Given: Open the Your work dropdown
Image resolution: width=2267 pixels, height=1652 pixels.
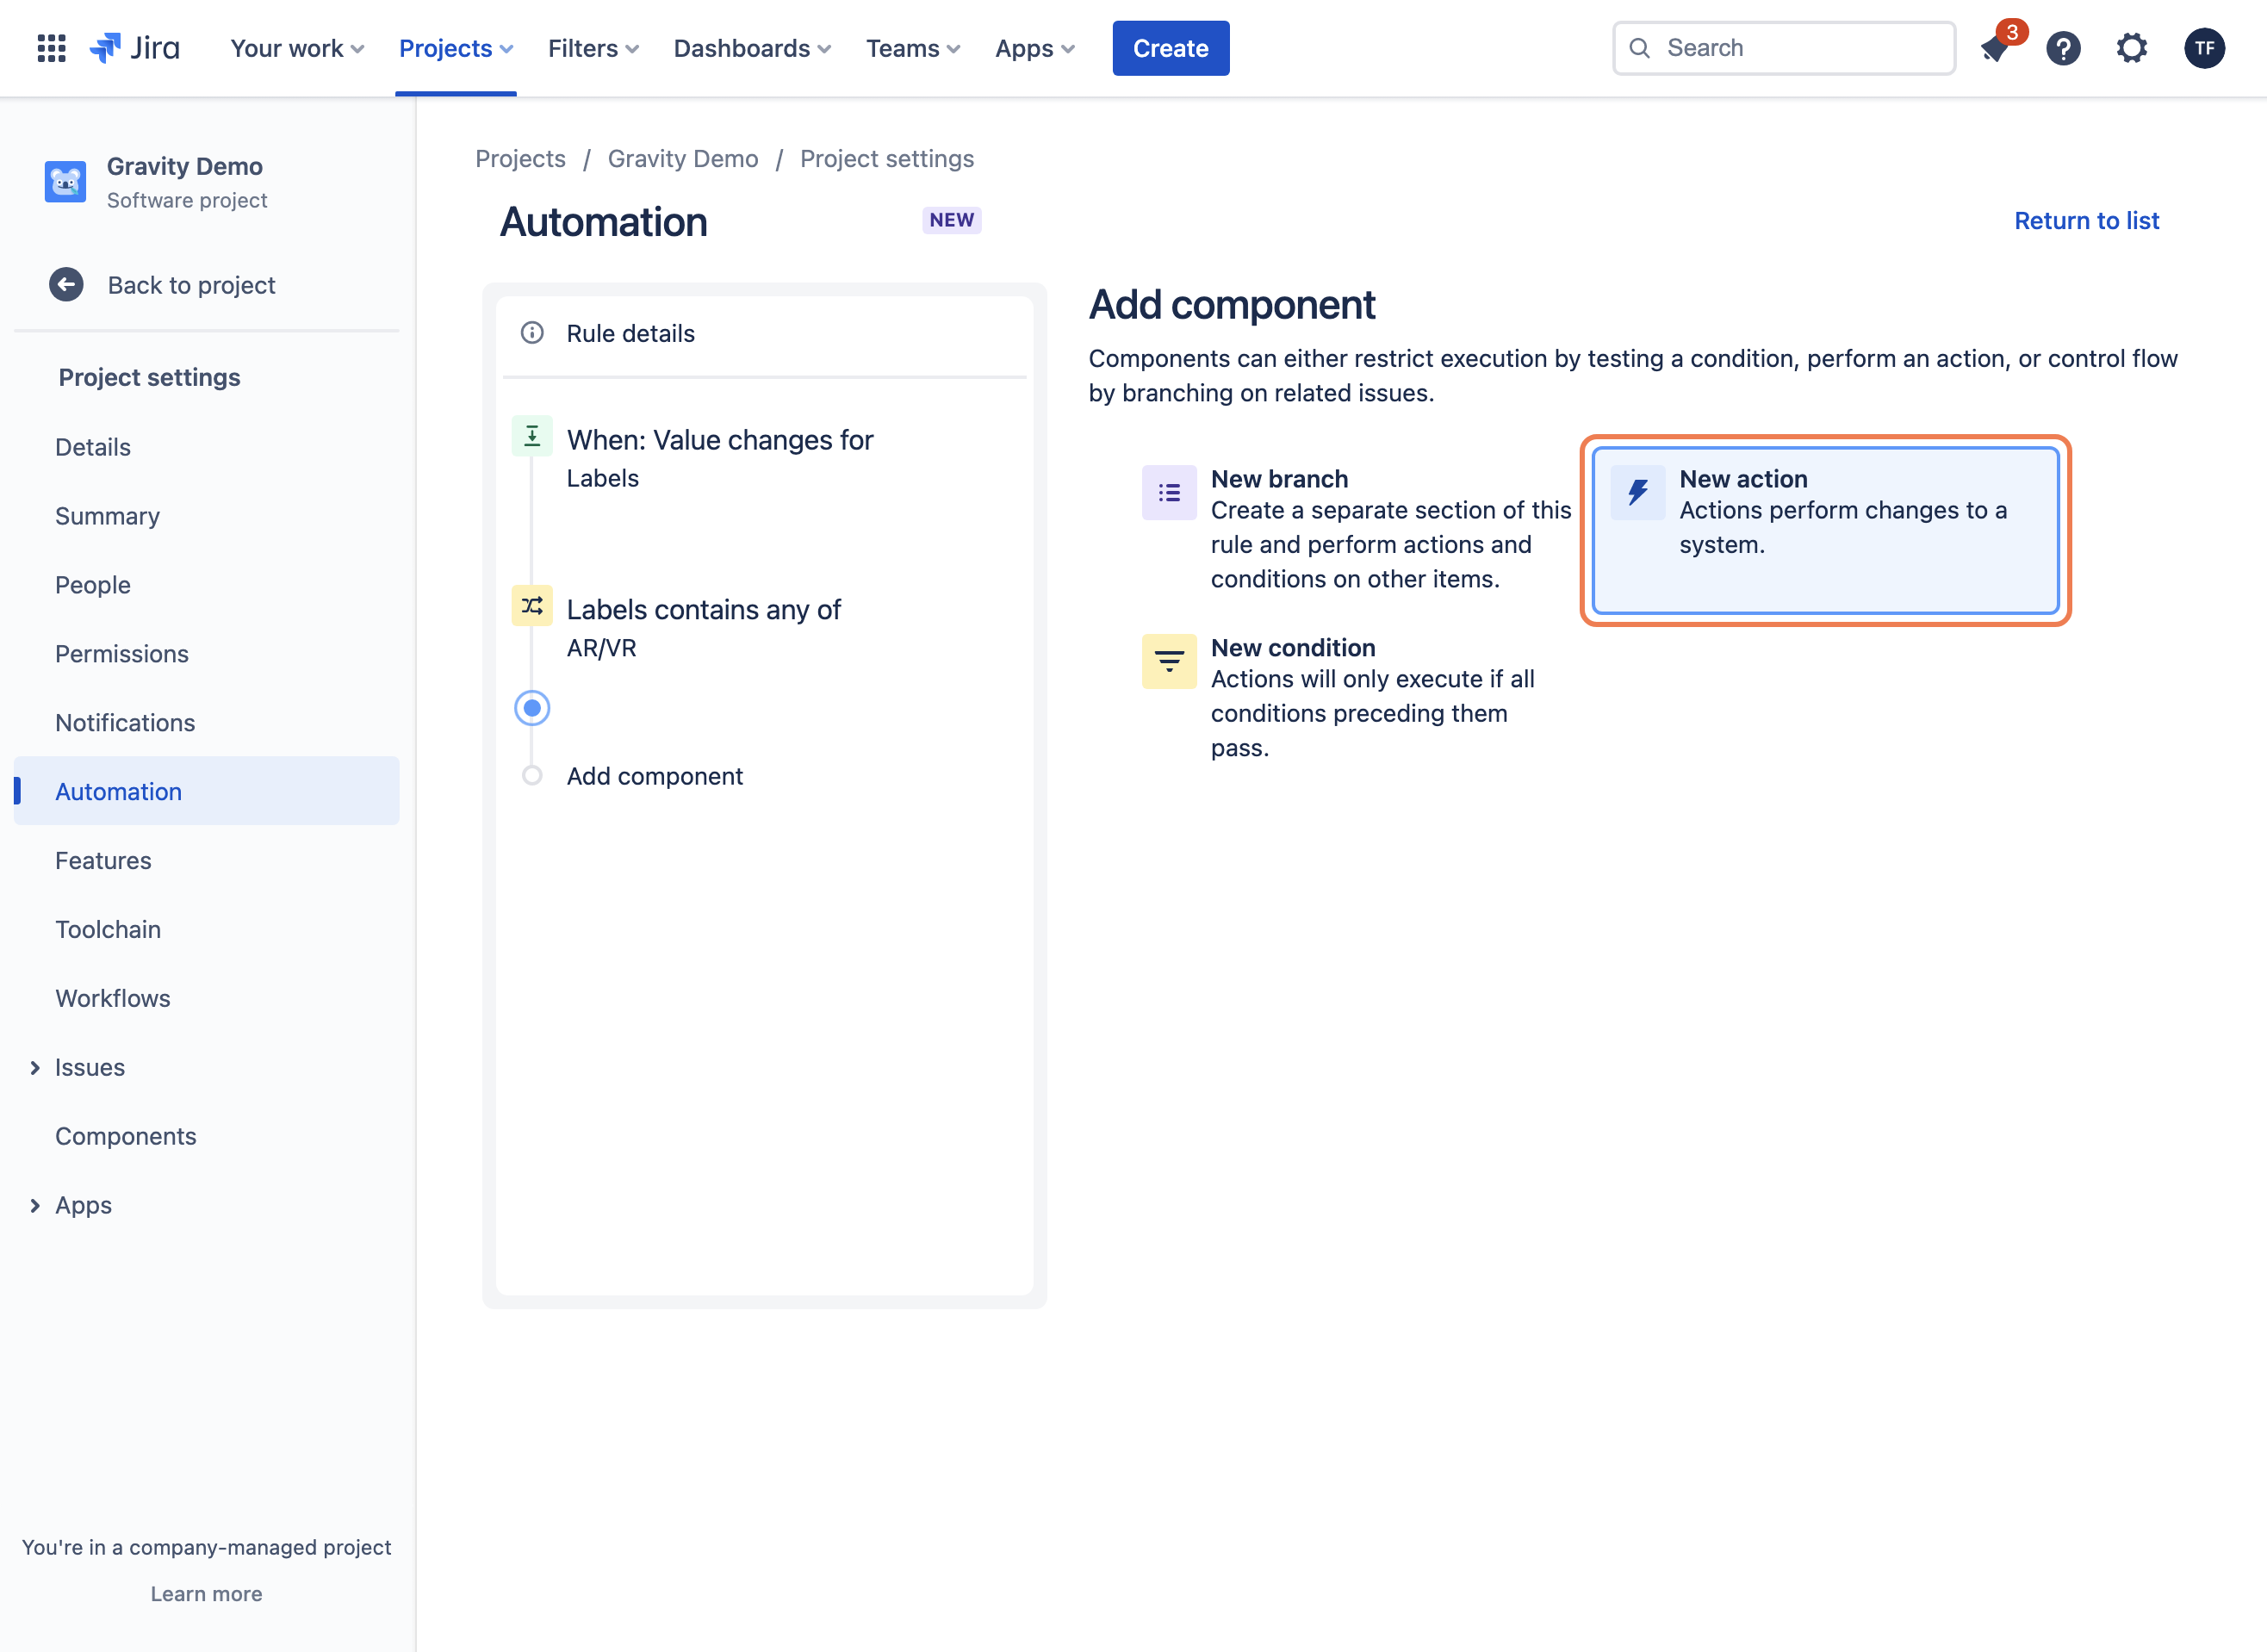Looking at the screenshot, I should pos(297,48).
